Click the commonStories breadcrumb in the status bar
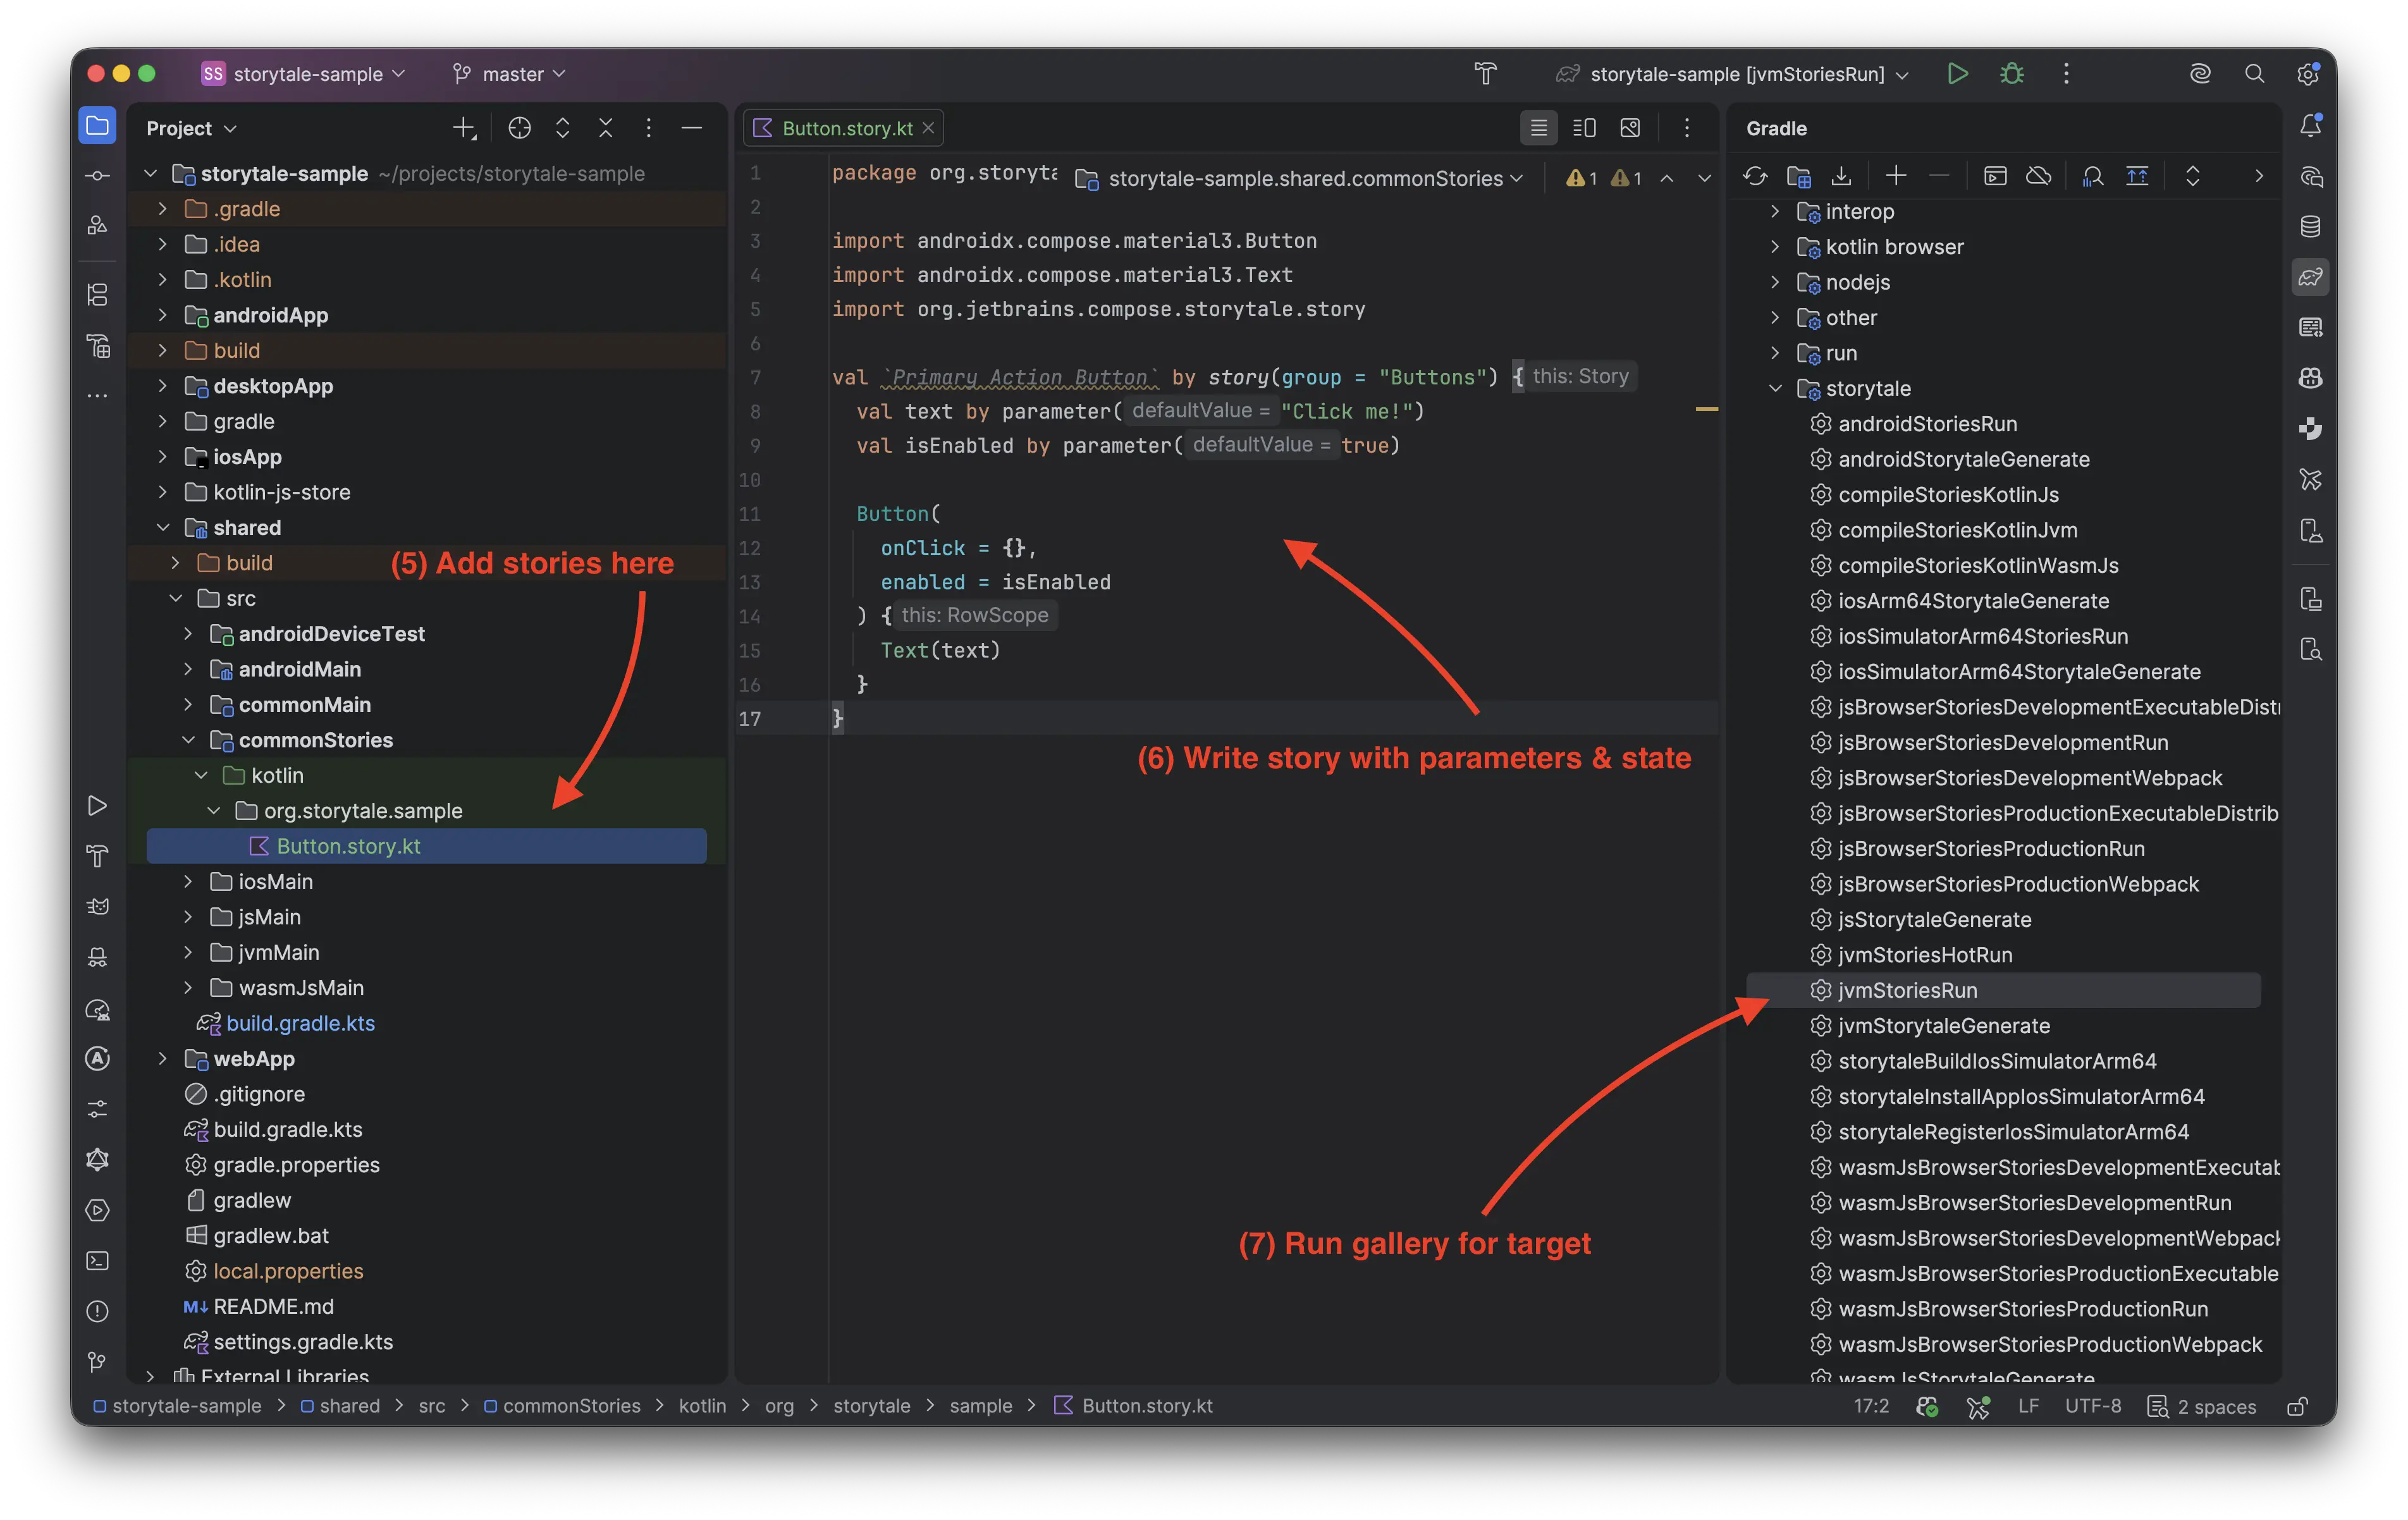This screenshot has width=2408, height=1520. [x=562, y=1406]
